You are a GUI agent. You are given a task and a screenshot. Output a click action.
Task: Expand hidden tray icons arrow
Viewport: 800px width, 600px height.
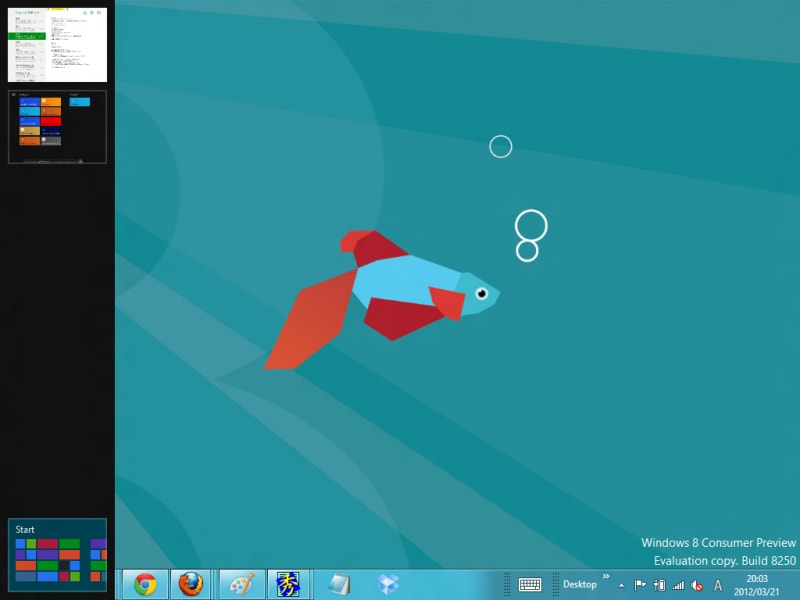click(621, 585)
